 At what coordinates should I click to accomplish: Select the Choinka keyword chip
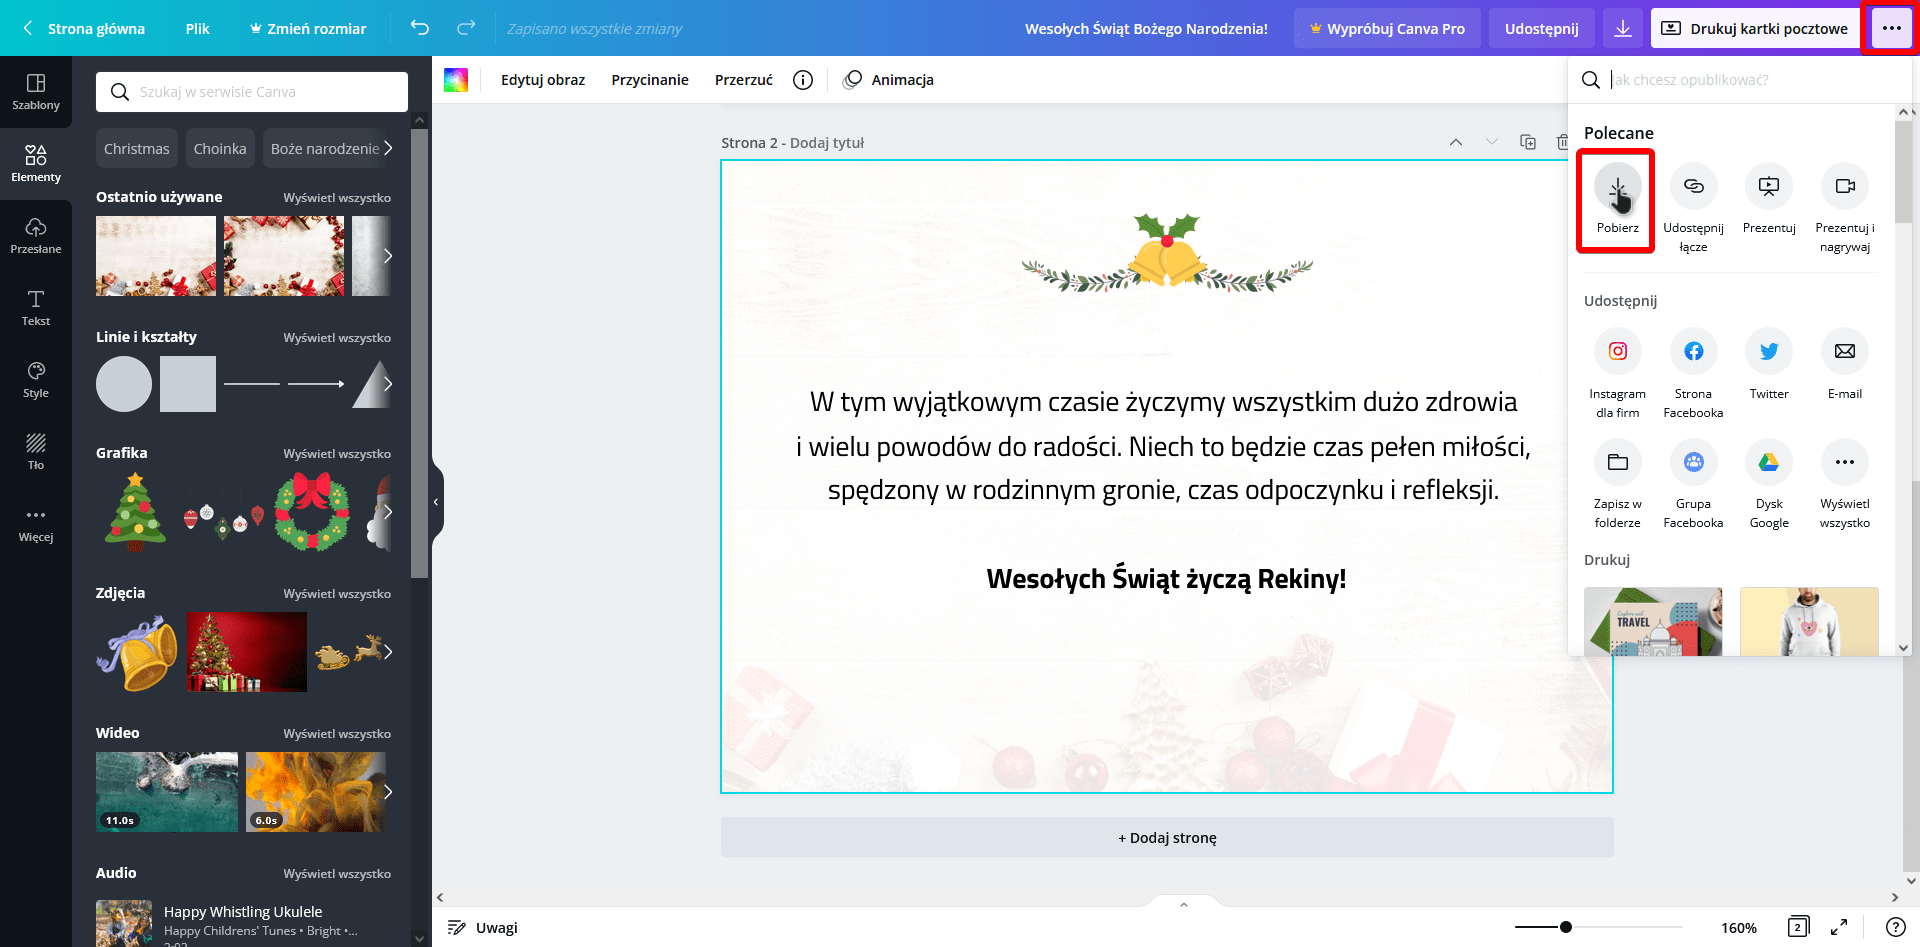pos(220,148)
